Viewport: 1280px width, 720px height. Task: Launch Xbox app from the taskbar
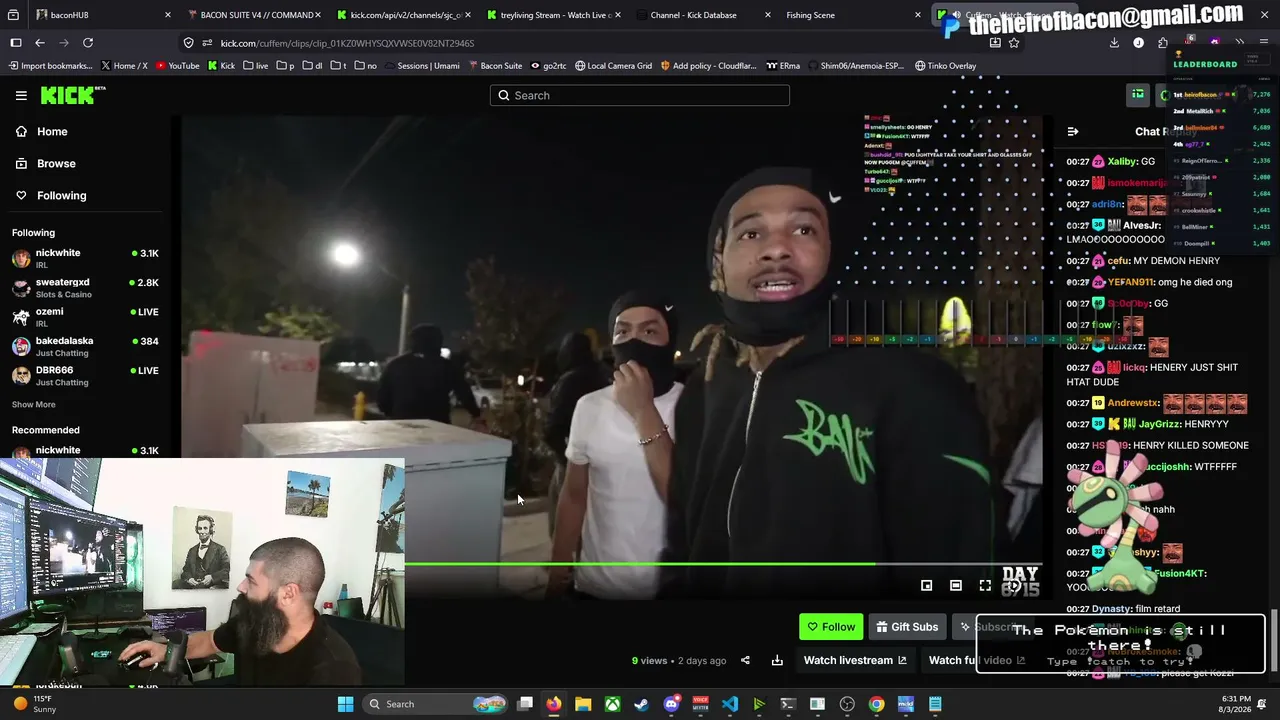pos(612,704)
